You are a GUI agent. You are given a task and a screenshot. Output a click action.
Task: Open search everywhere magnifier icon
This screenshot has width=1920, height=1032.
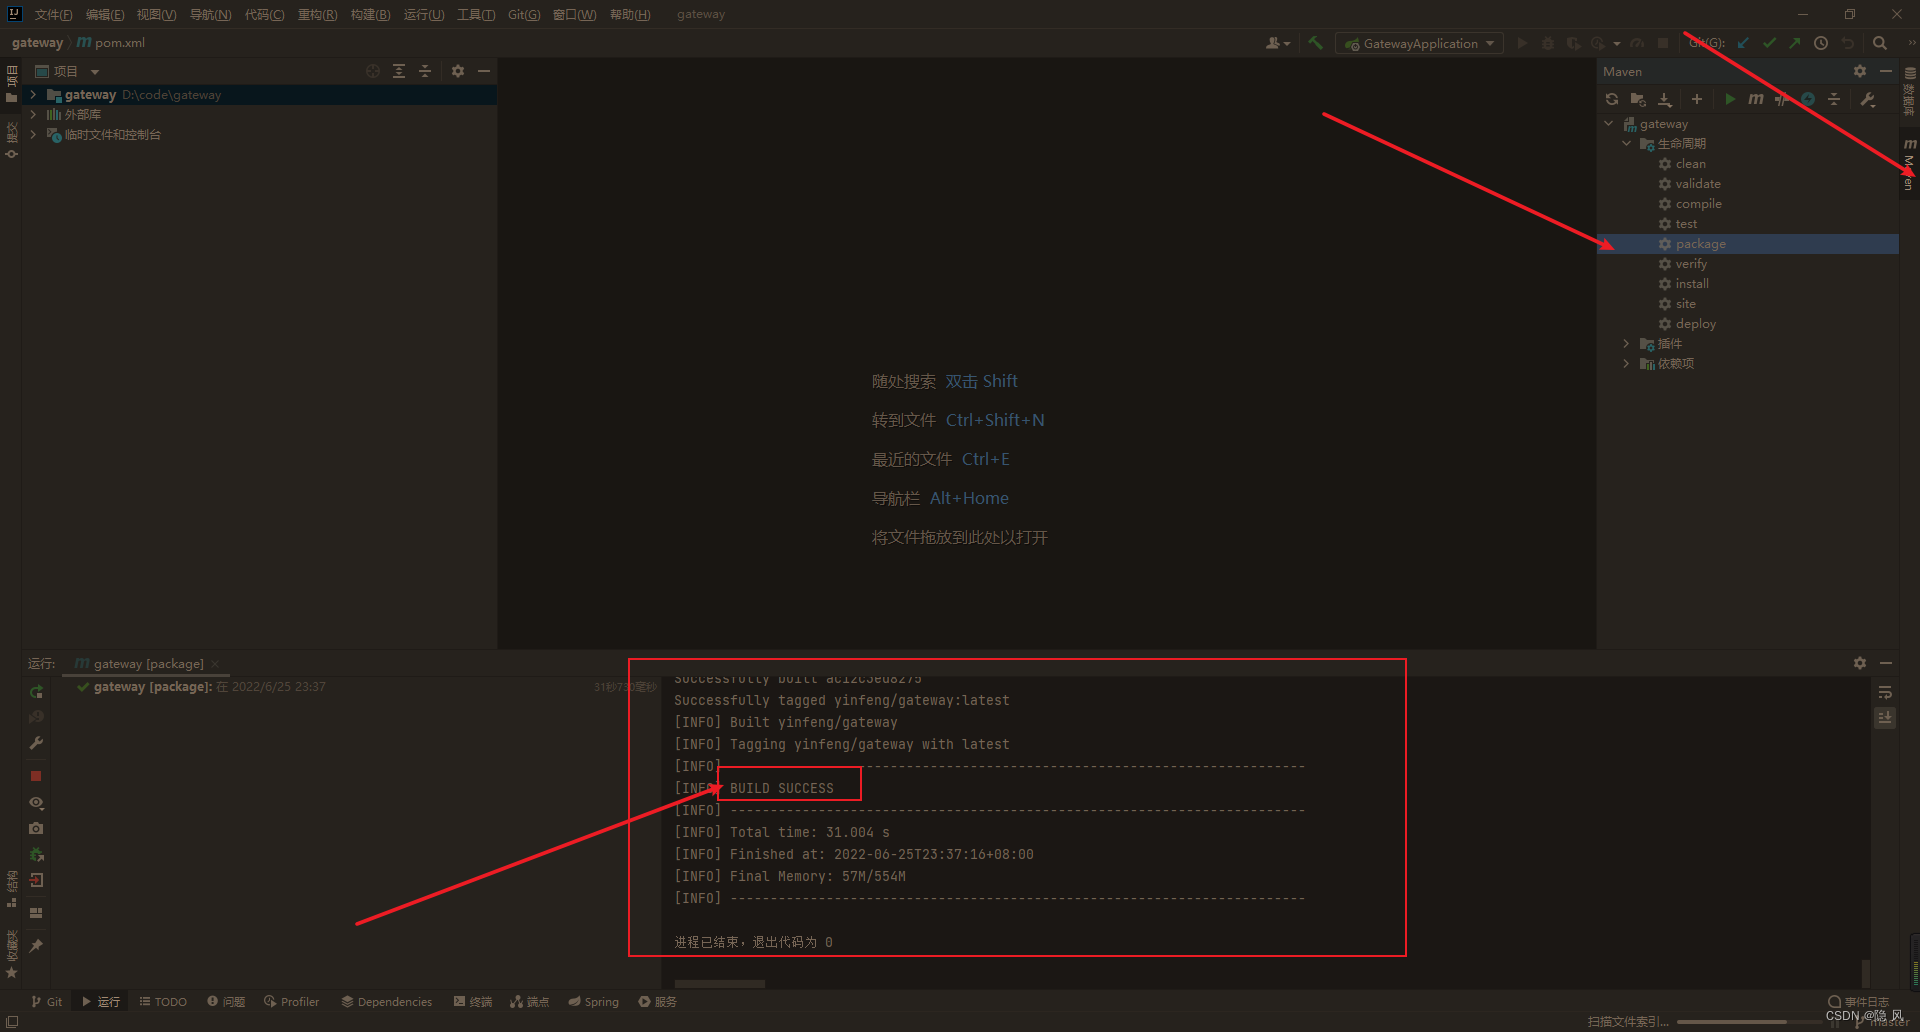click(1880, 43)
